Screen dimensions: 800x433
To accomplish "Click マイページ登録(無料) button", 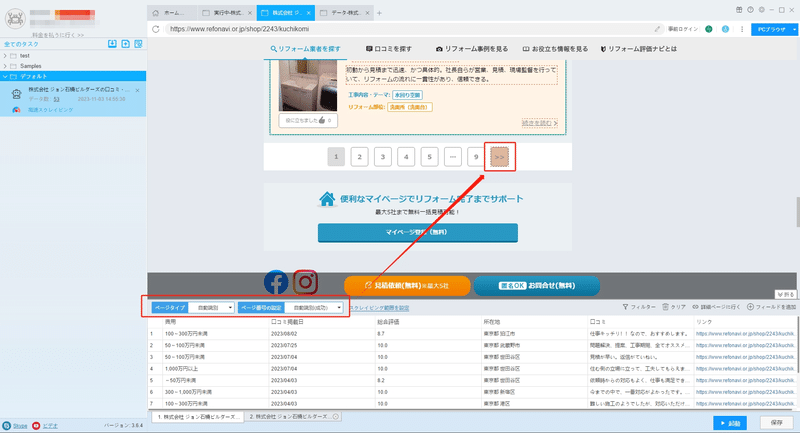I will coord(417,233).
